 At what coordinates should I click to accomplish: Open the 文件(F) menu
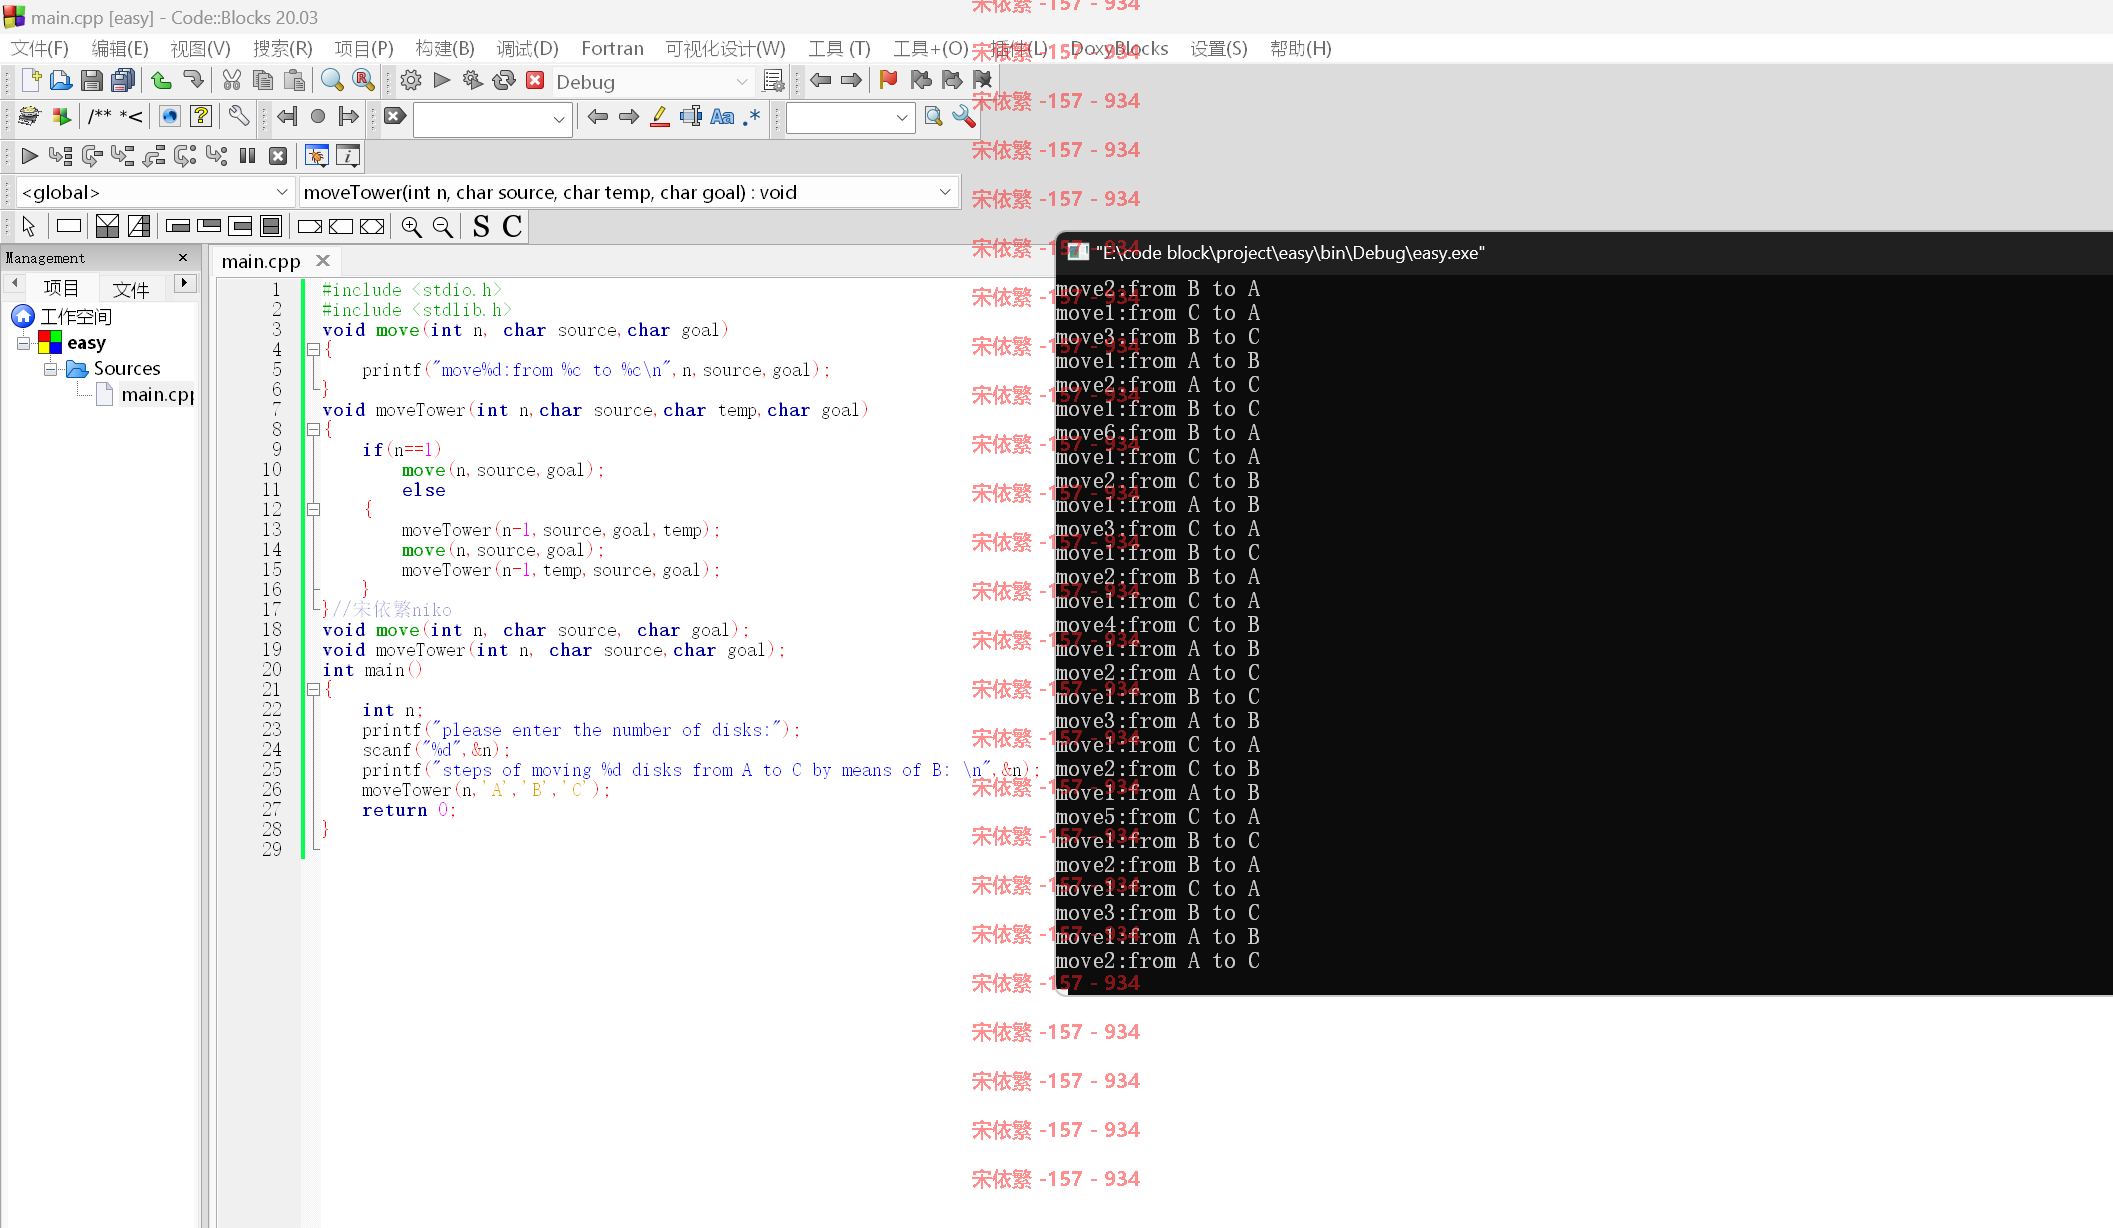[40, 48]
